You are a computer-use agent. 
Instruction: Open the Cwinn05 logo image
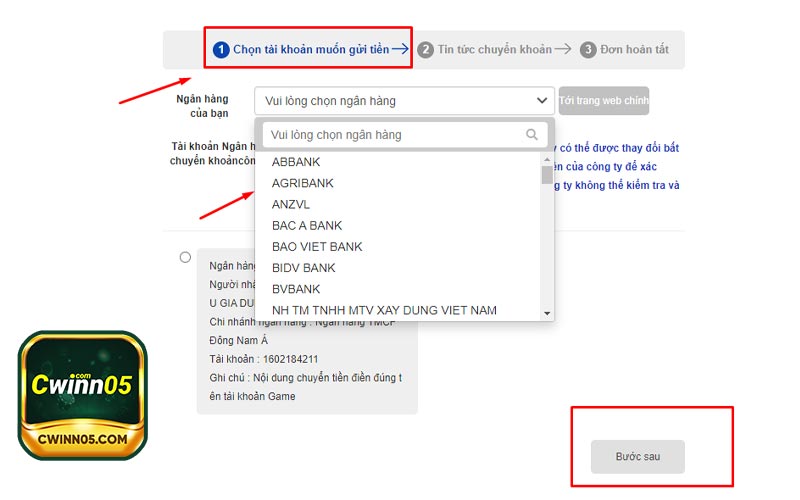coord(83,395)
